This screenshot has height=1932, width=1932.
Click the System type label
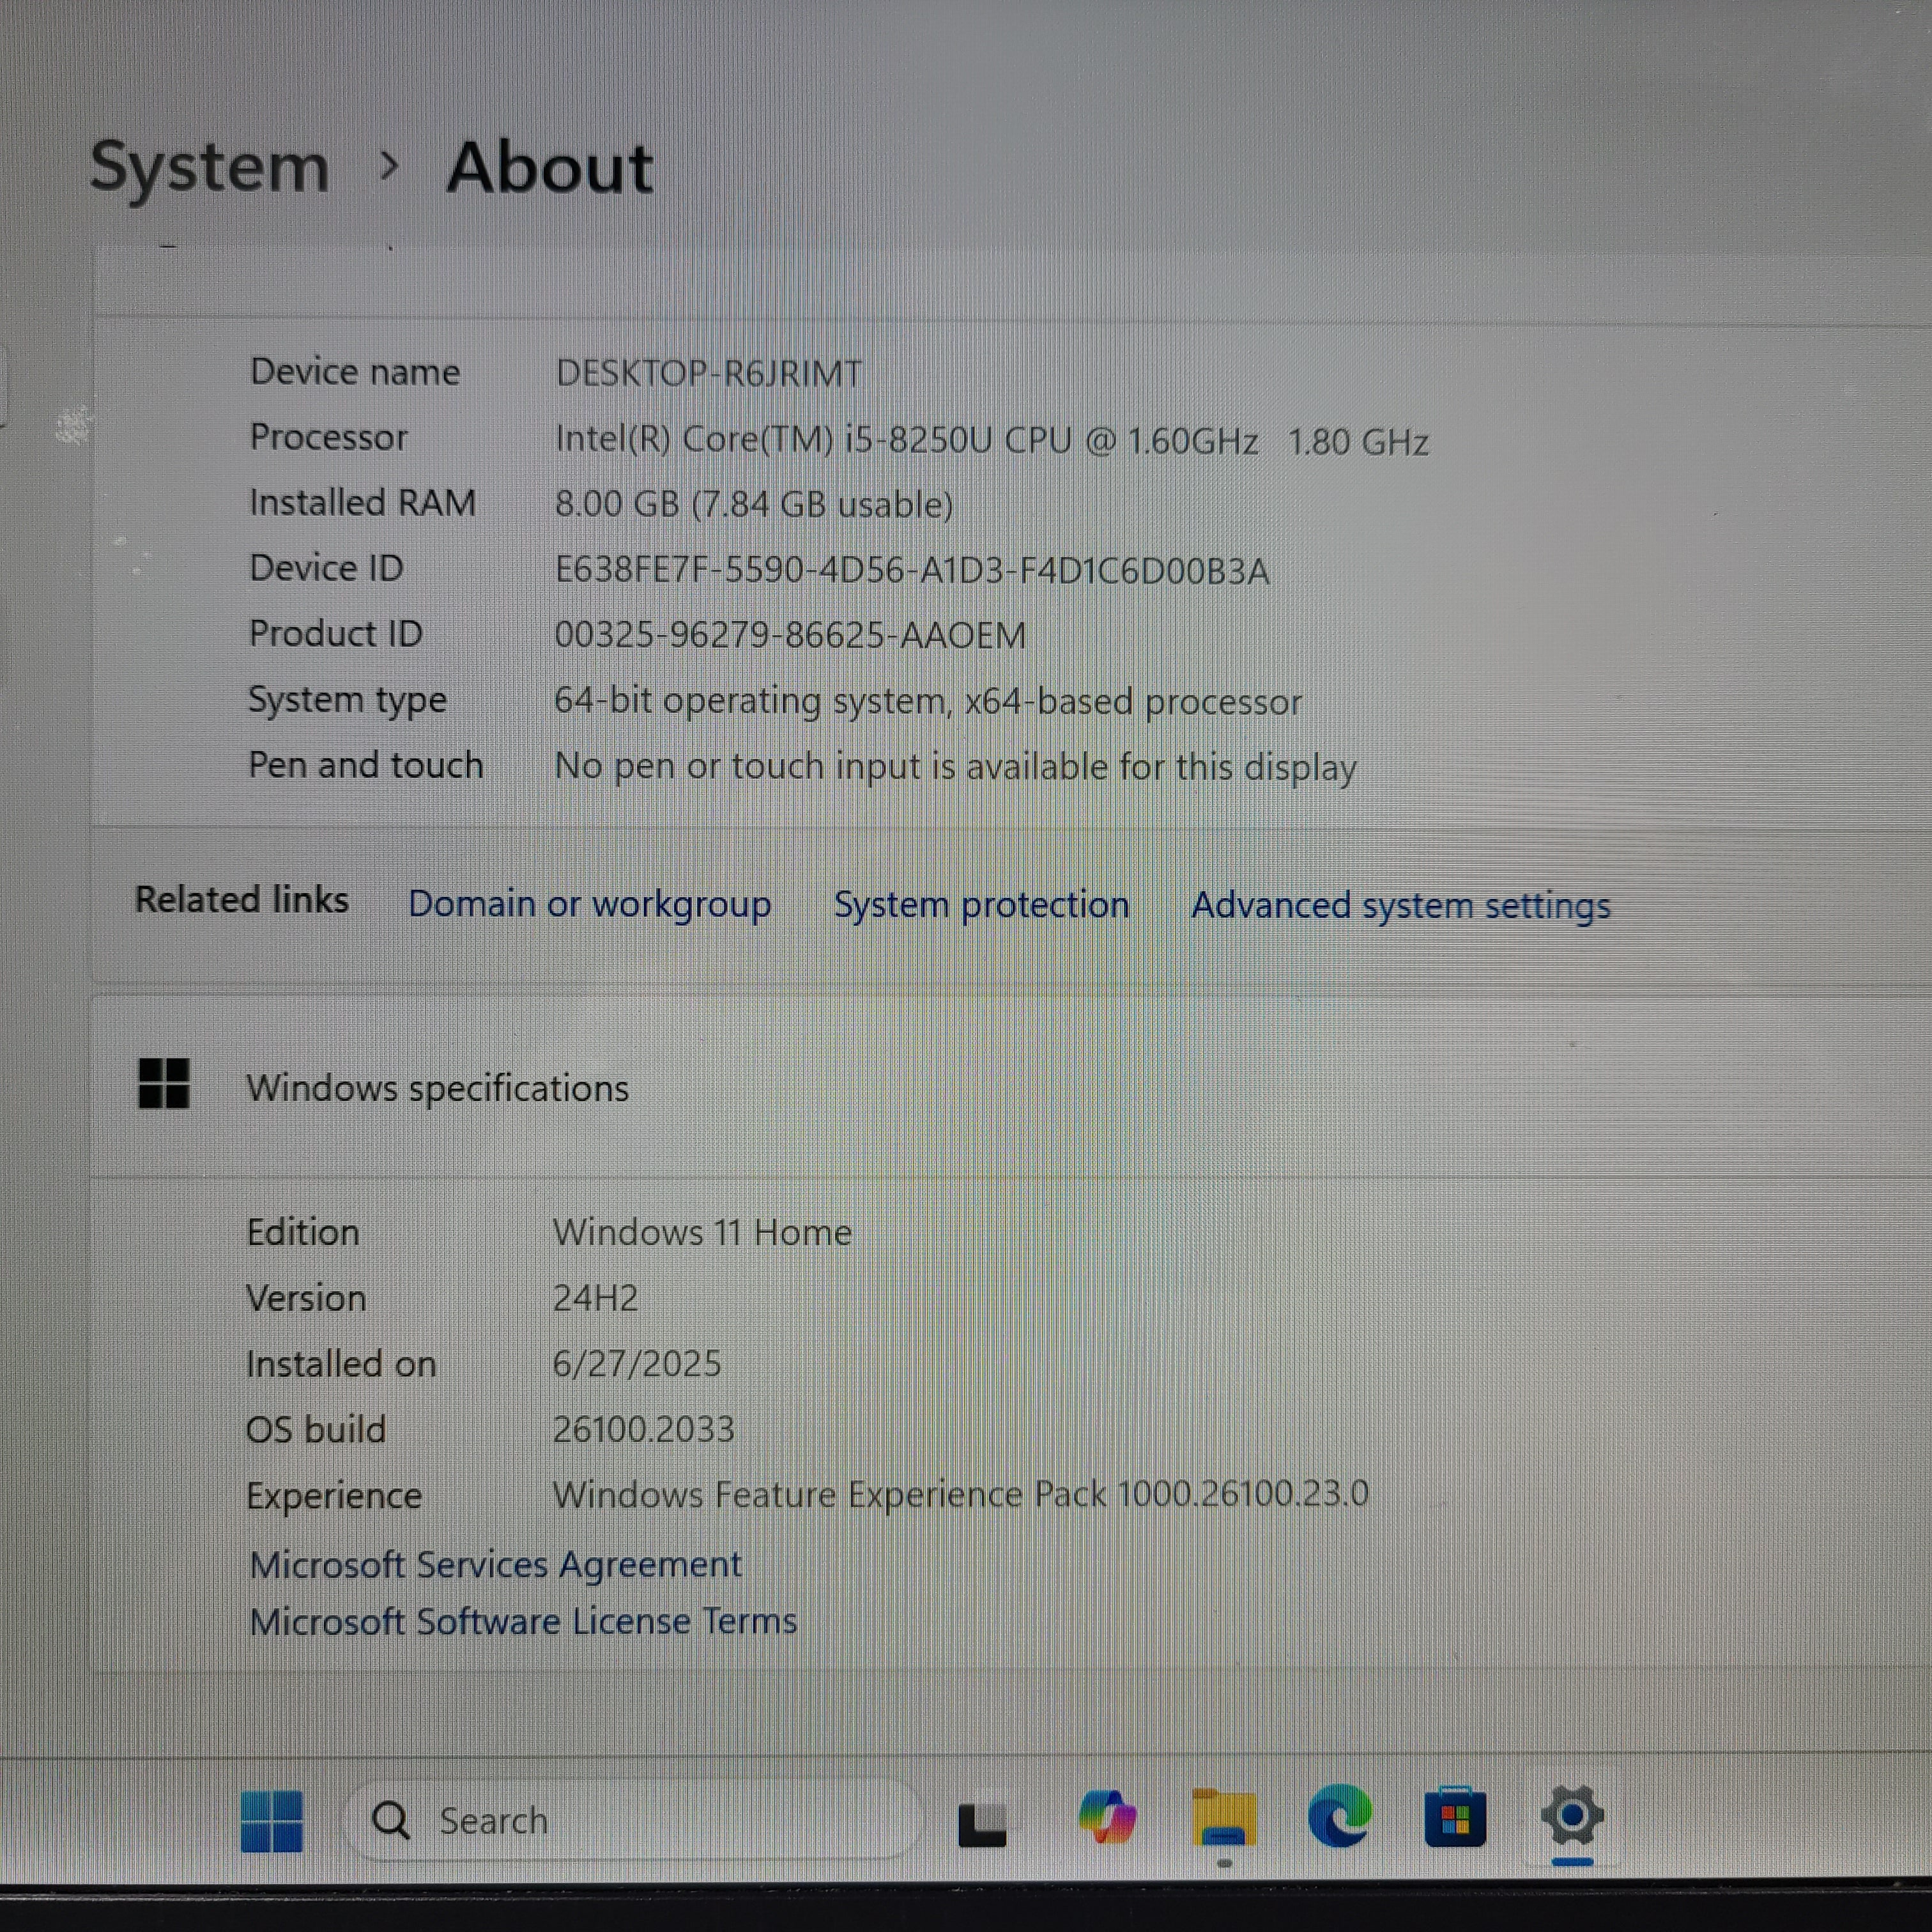tap(347, 700)
